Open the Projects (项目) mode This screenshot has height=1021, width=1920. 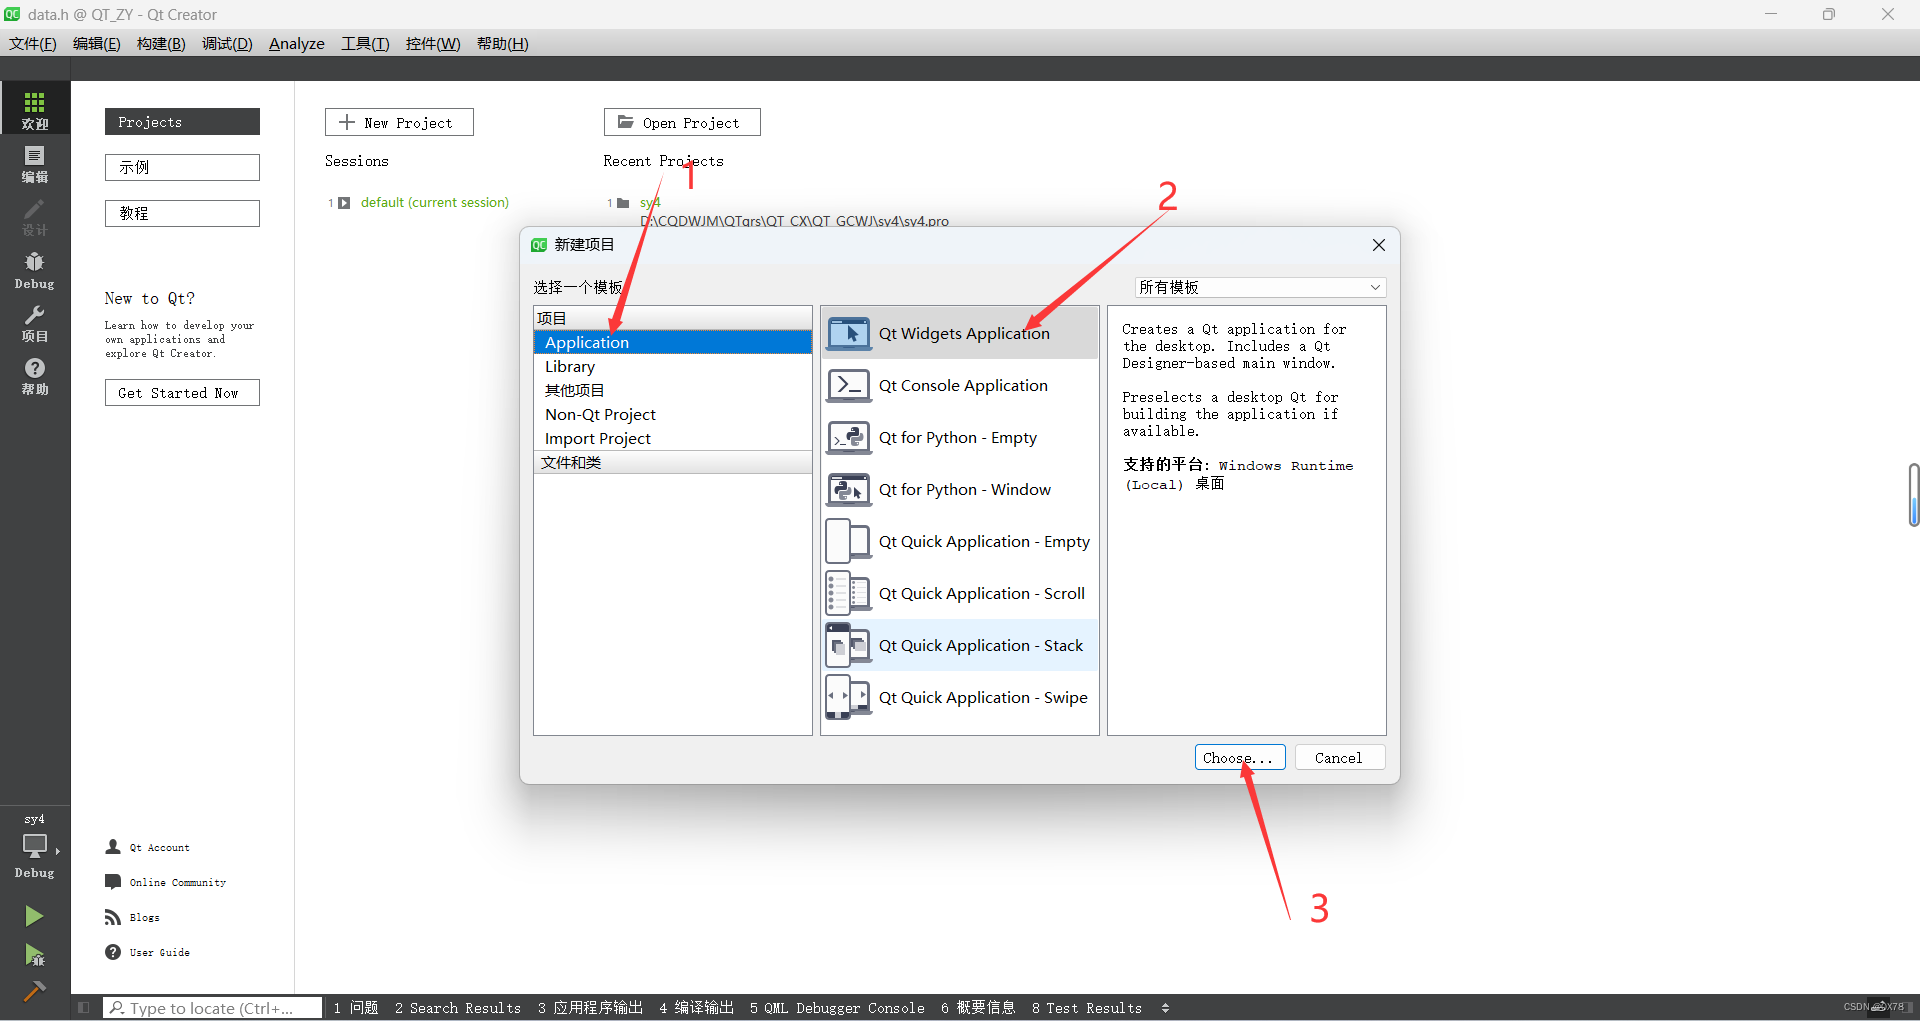coord(35,322)
